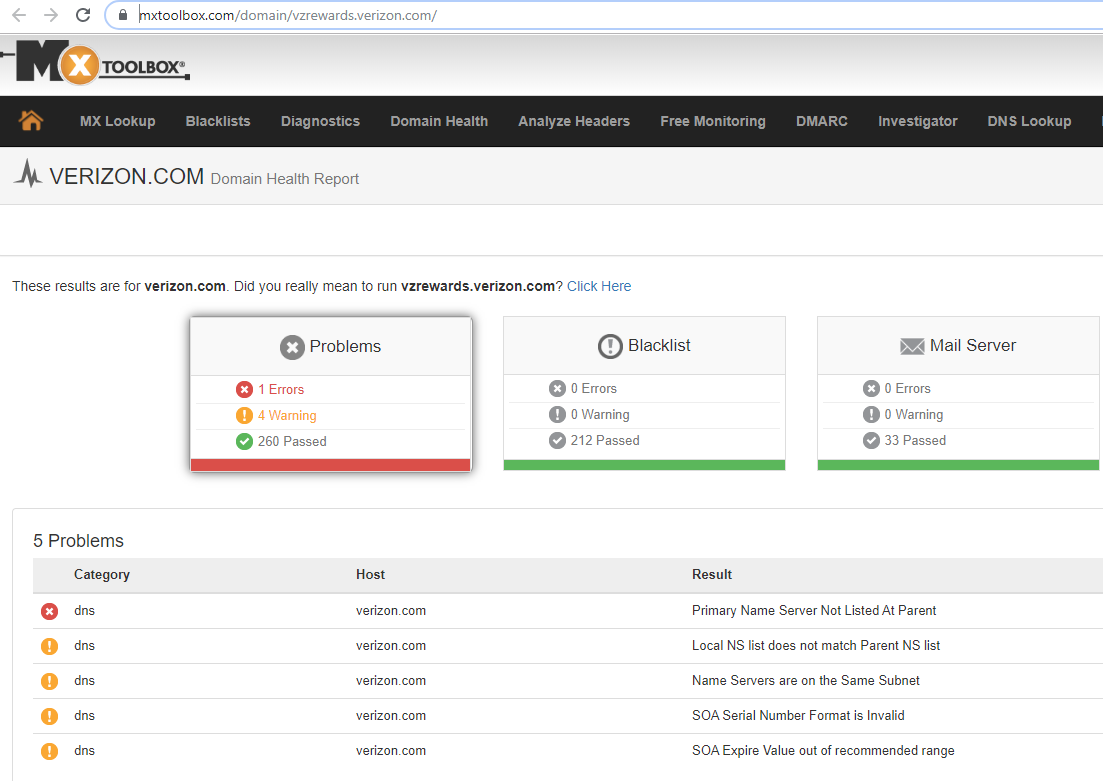The width and height of the screenshot is (1103, 781).
Task: Select the Blacklist card heading
Action: 659,345
